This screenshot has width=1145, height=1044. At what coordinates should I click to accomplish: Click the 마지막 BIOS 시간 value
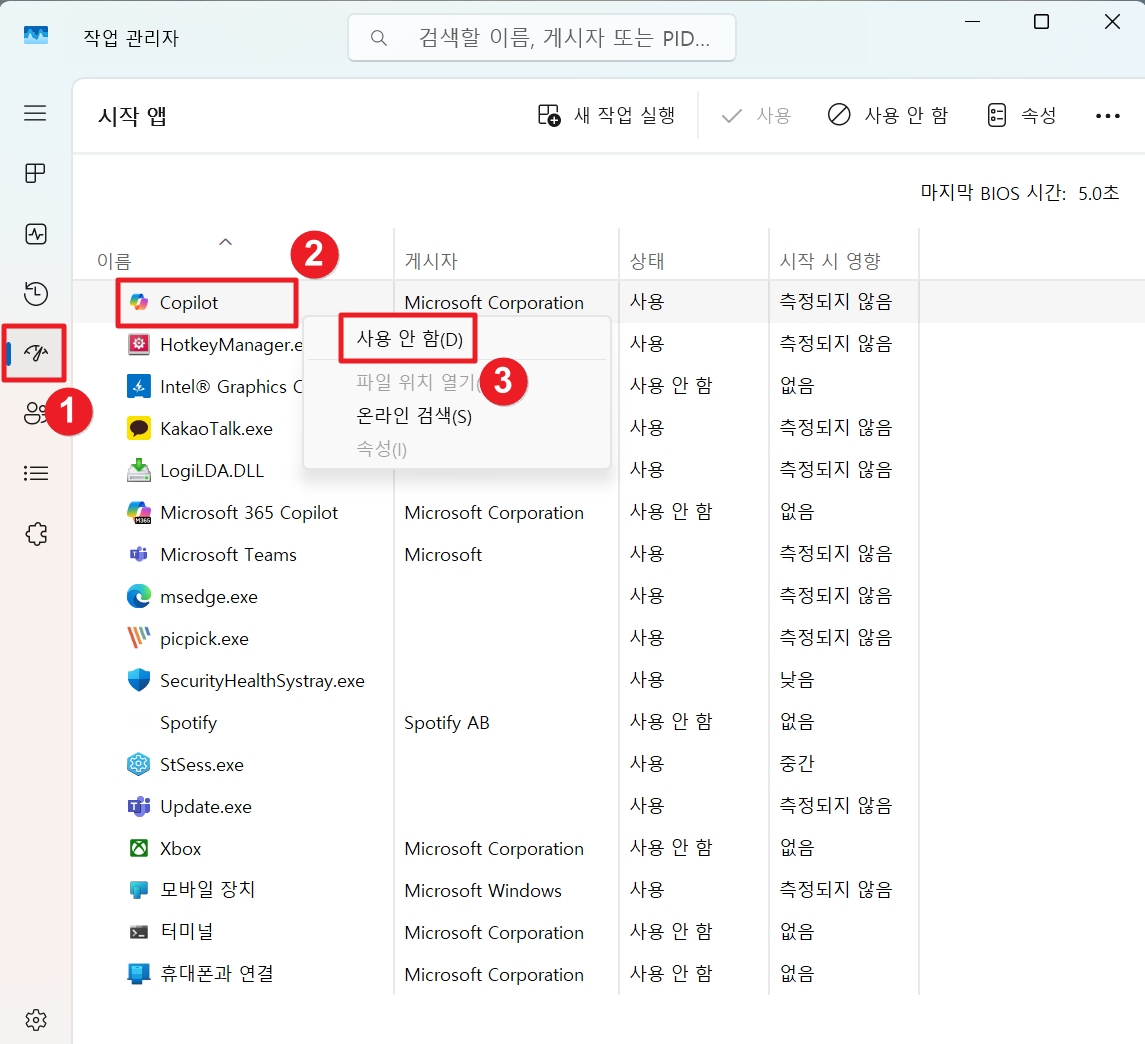click(1098, 193)
